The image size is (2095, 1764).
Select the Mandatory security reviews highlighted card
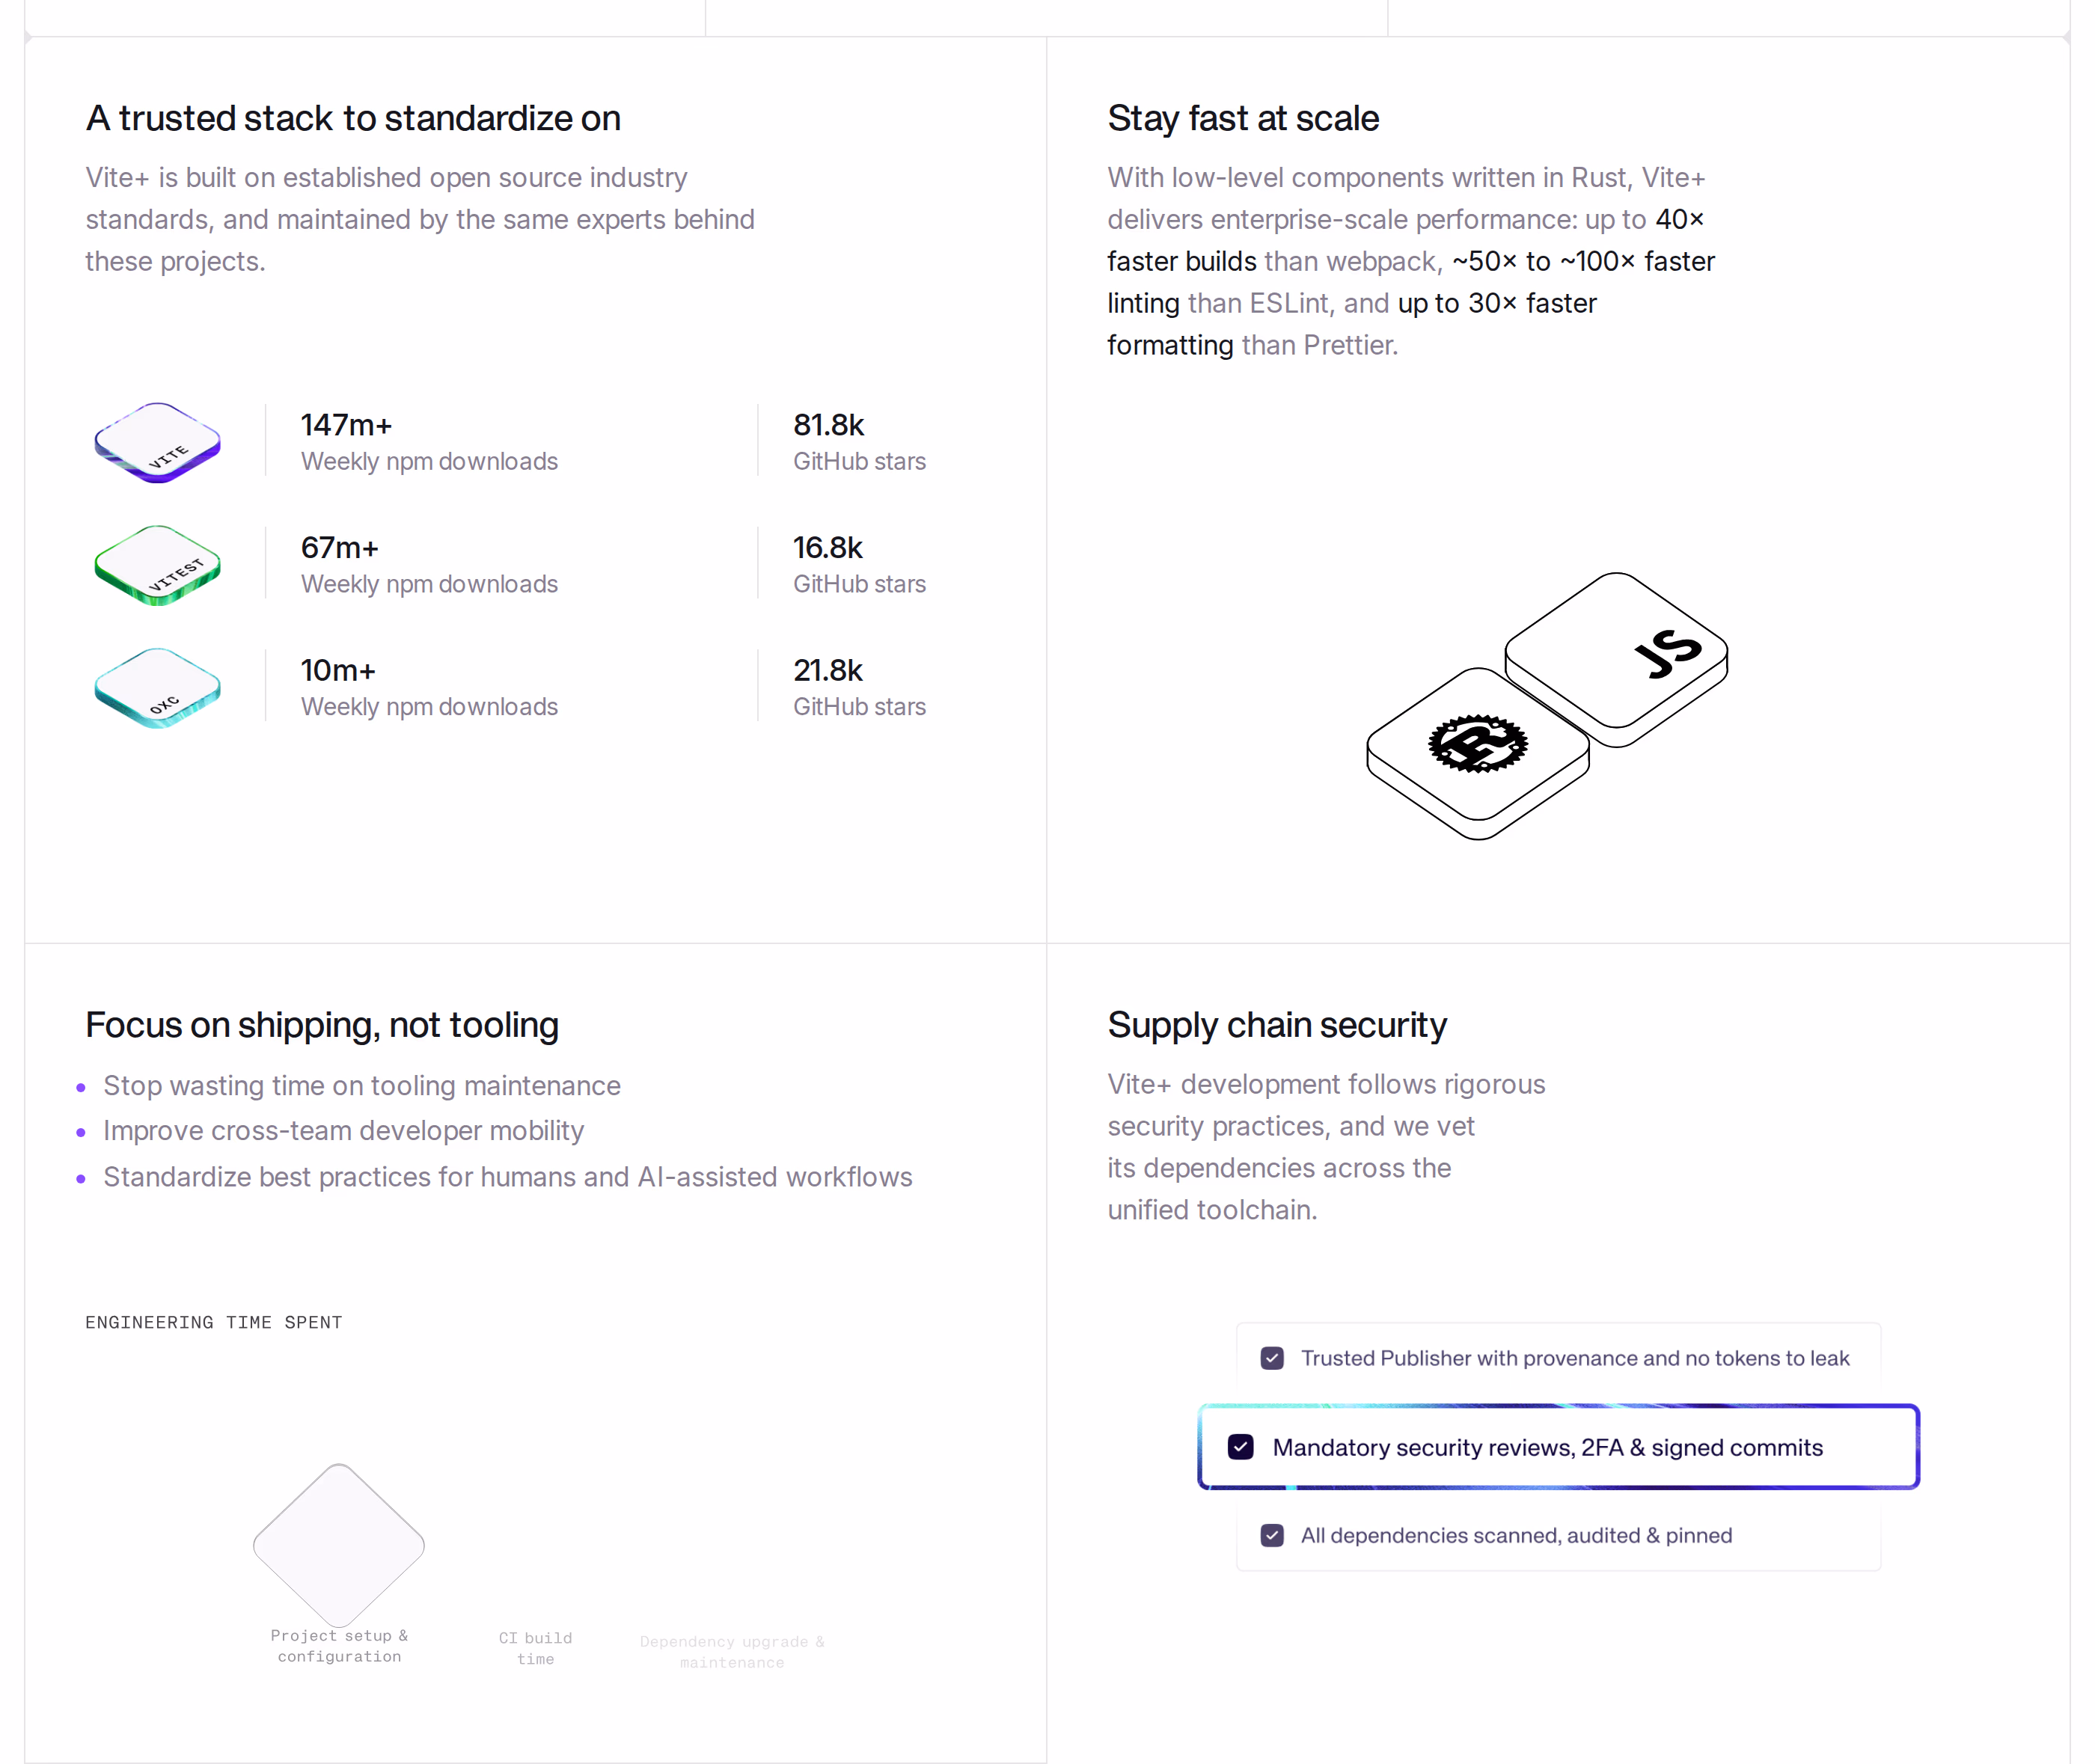pos(1558,1447)
